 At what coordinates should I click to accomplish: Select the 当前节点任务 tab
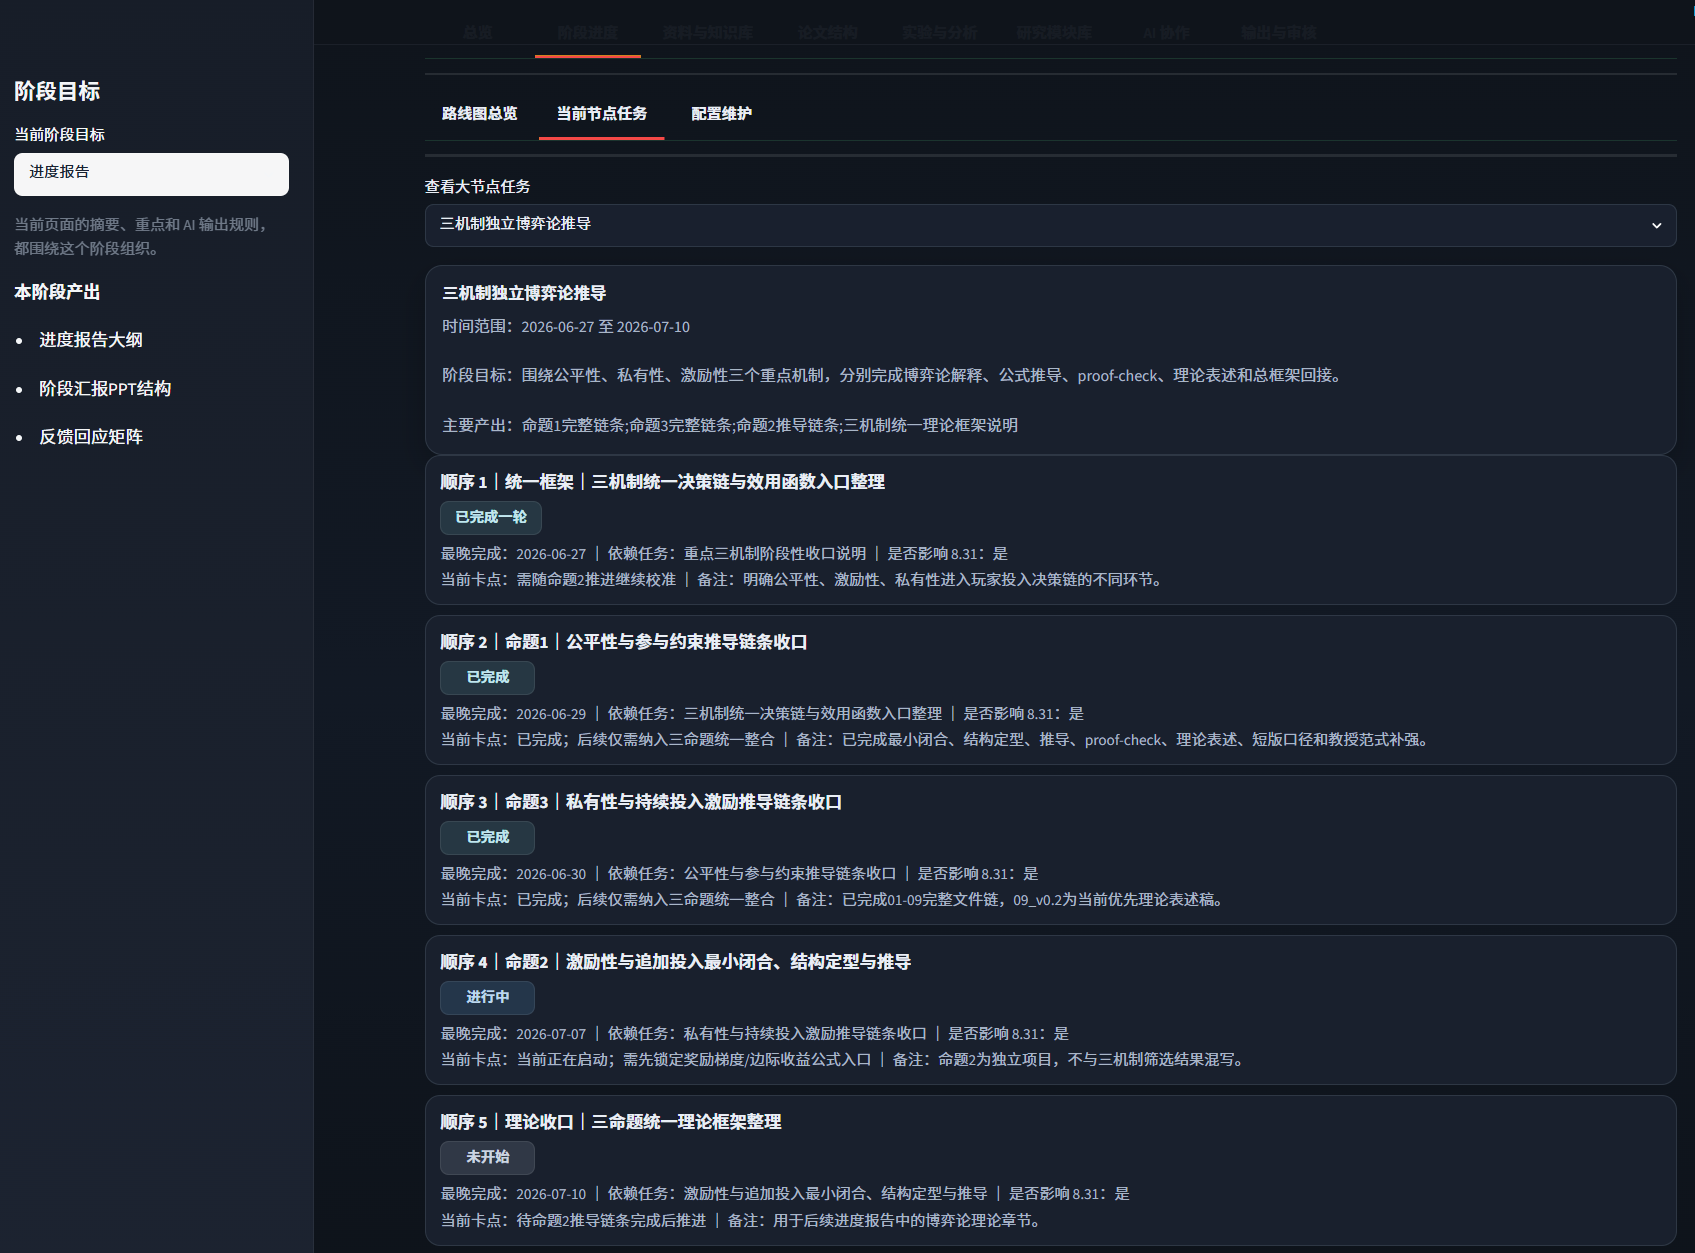602,114
